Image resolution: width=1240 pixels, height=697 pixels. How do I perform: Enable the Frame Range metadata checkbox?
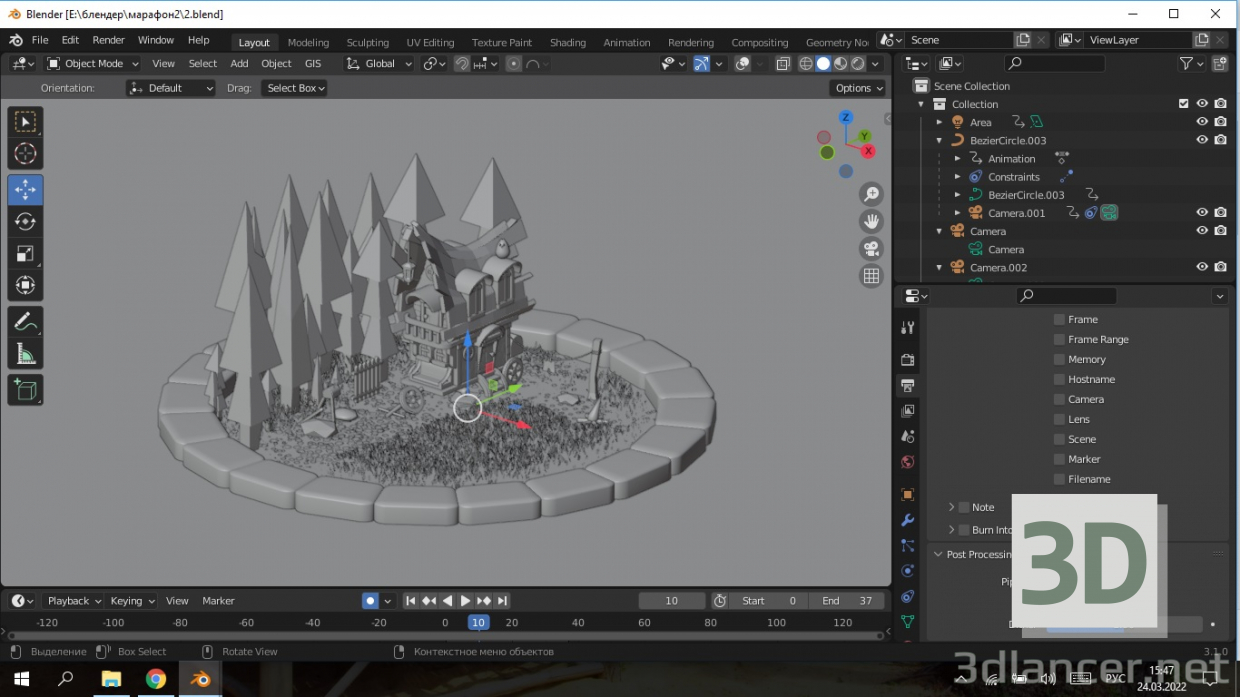[x=1057, y=339]
